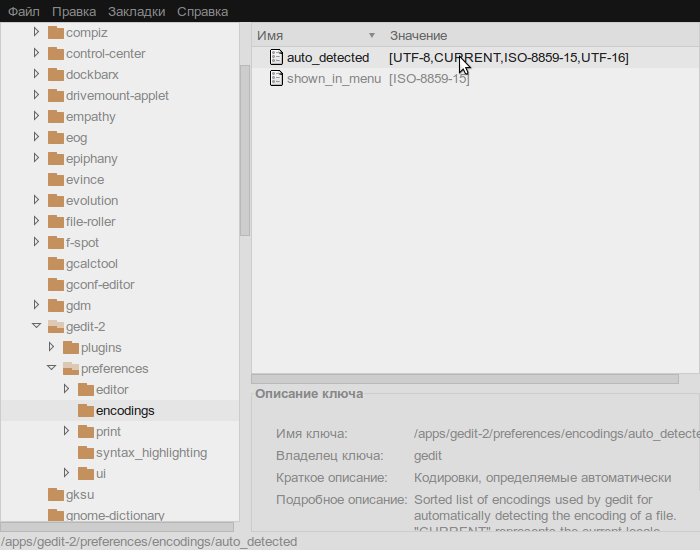Click the drivemount-applet folder icon

point(56,96)
